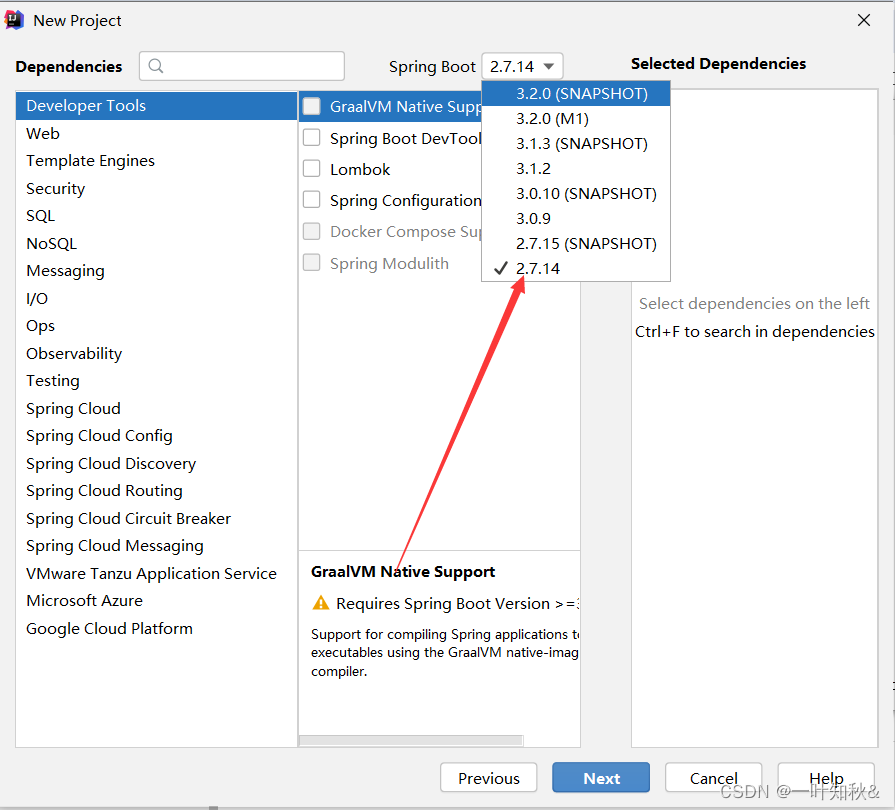Select version 3.2.0 (SNAPSHOT)
895x810 pixels.
click(576, 94)
